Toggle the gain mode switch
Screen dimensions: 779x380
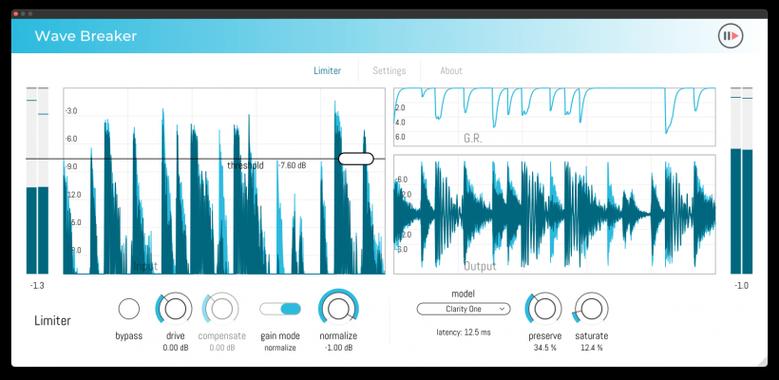coord(280,308)
